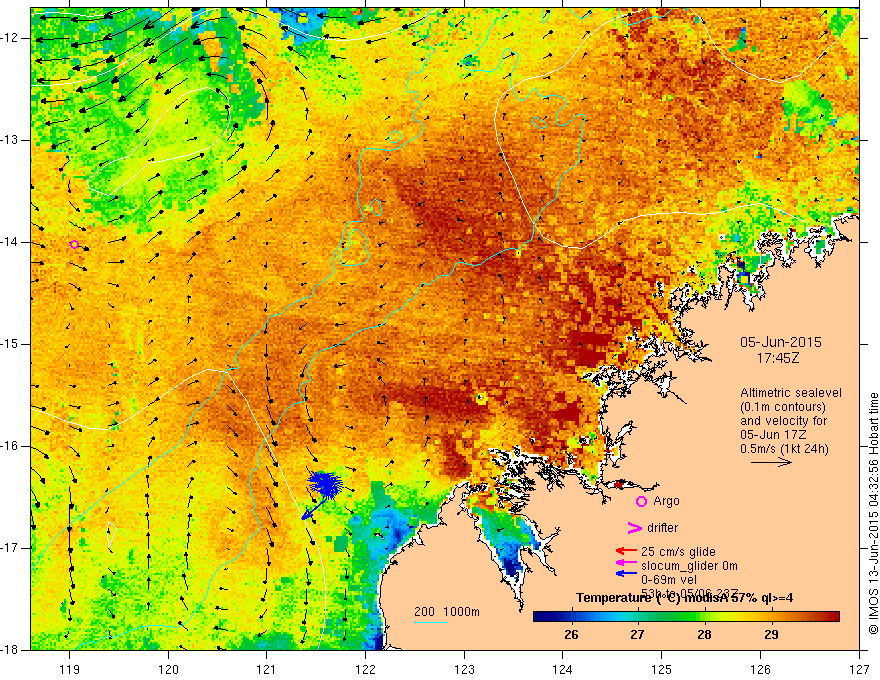Click the 200 1000m isobath label

point(447,612)
